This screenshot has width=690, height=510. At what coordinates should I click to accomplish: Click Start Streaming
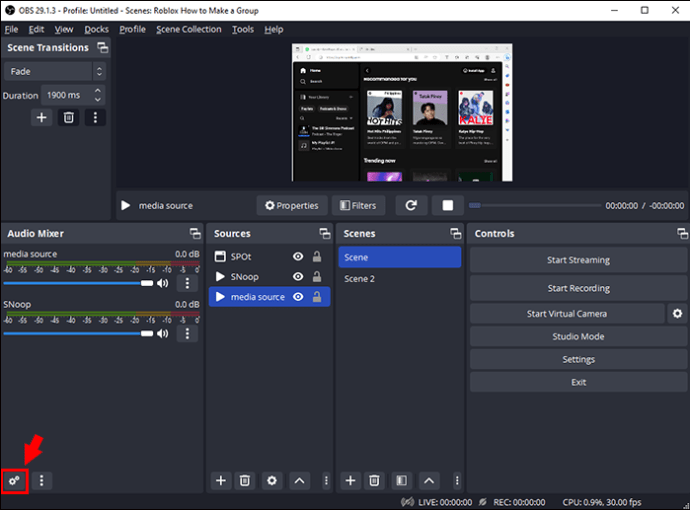tap(578, 260)
